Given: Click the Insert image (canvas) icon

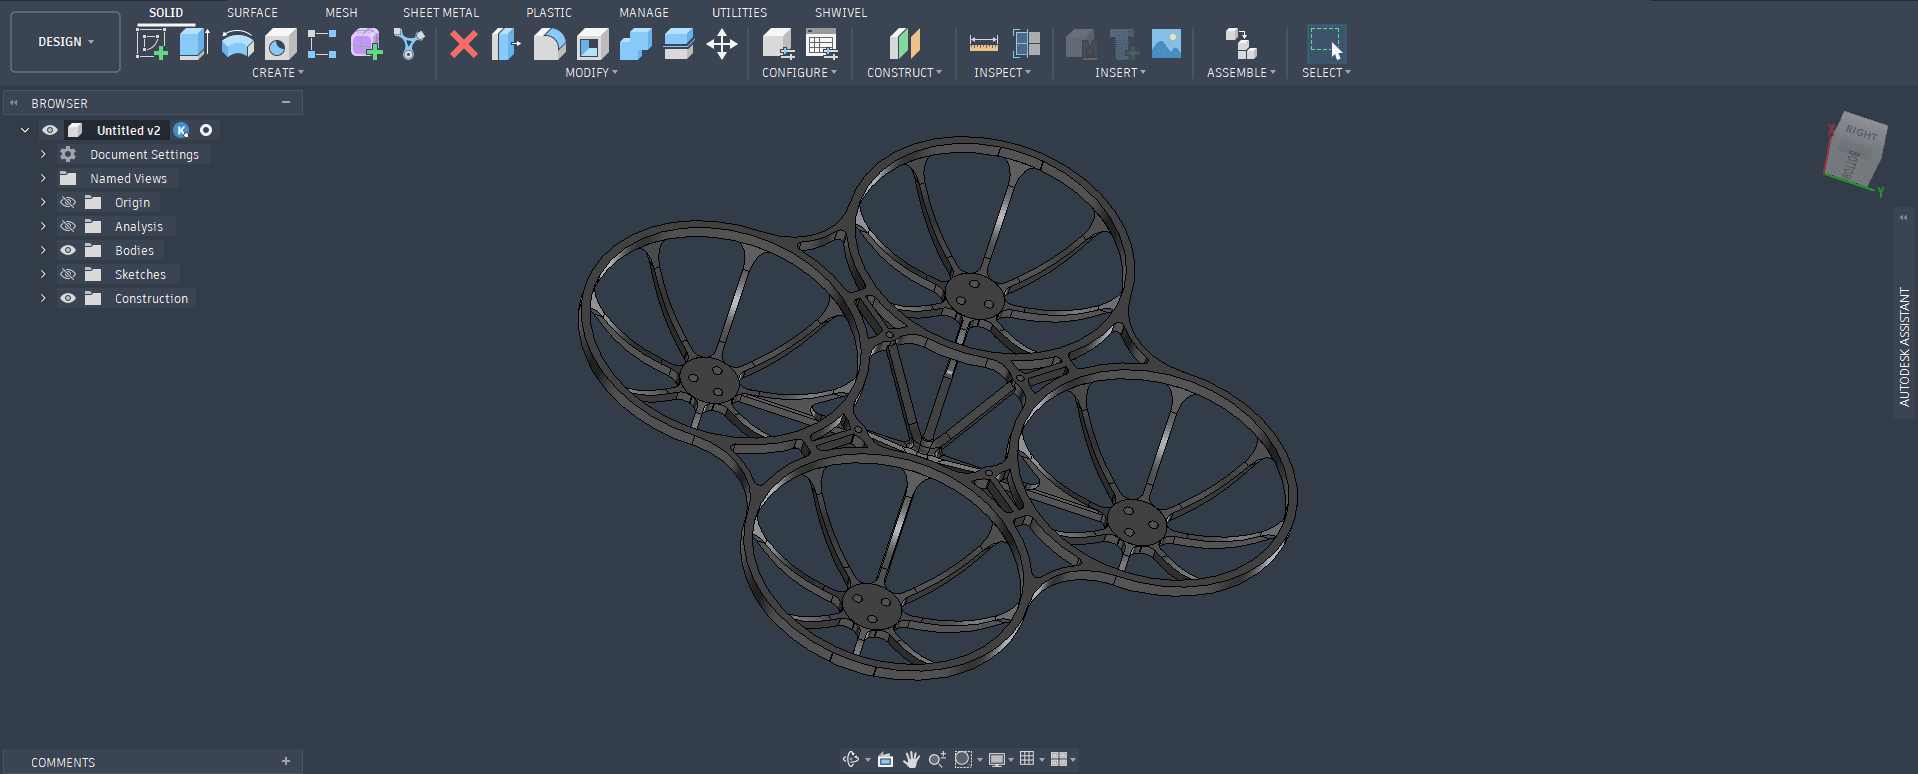Looking at the screenshot, I should (1166, 44).
